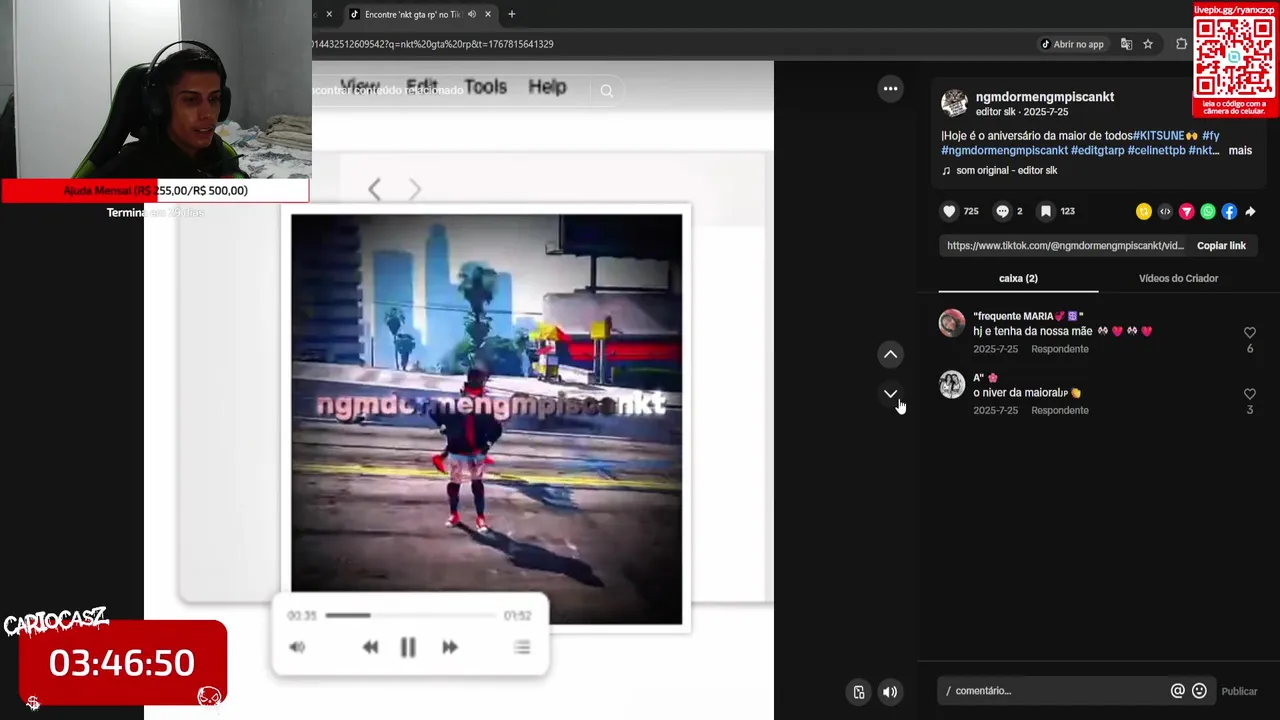Screen dimensions: 1280x720
Task: Bookmark the page with the star icon
Action: tap(1148, 44)
